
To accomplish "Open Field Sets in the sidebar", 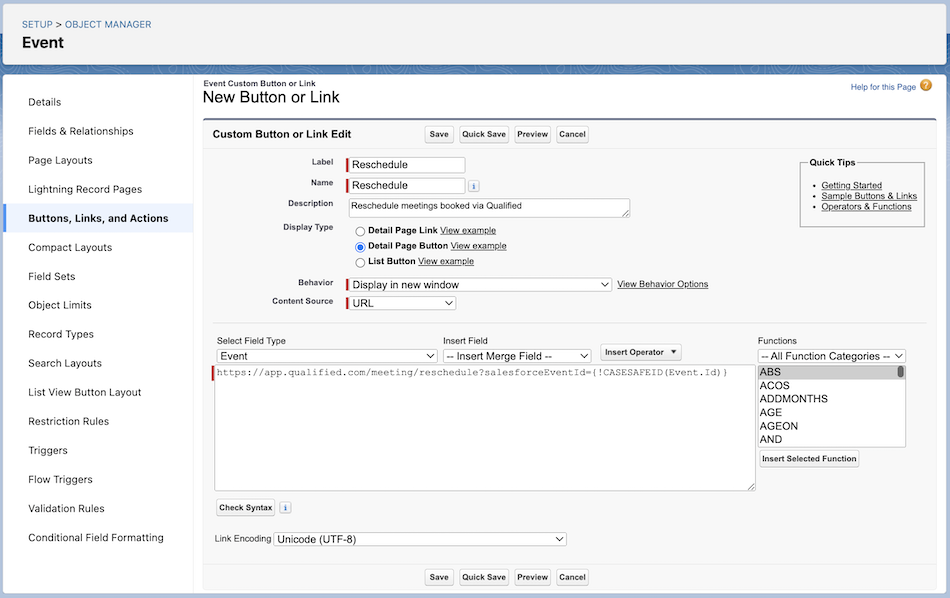I will click(51, 276).
